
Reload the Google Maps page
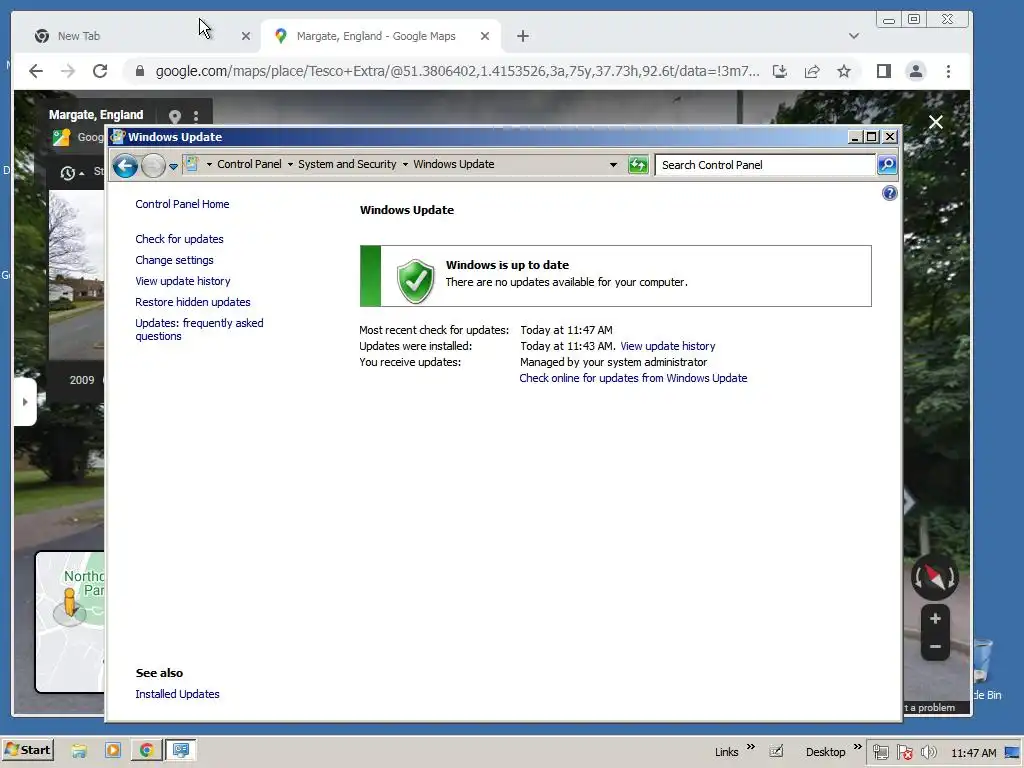(100, 71)
